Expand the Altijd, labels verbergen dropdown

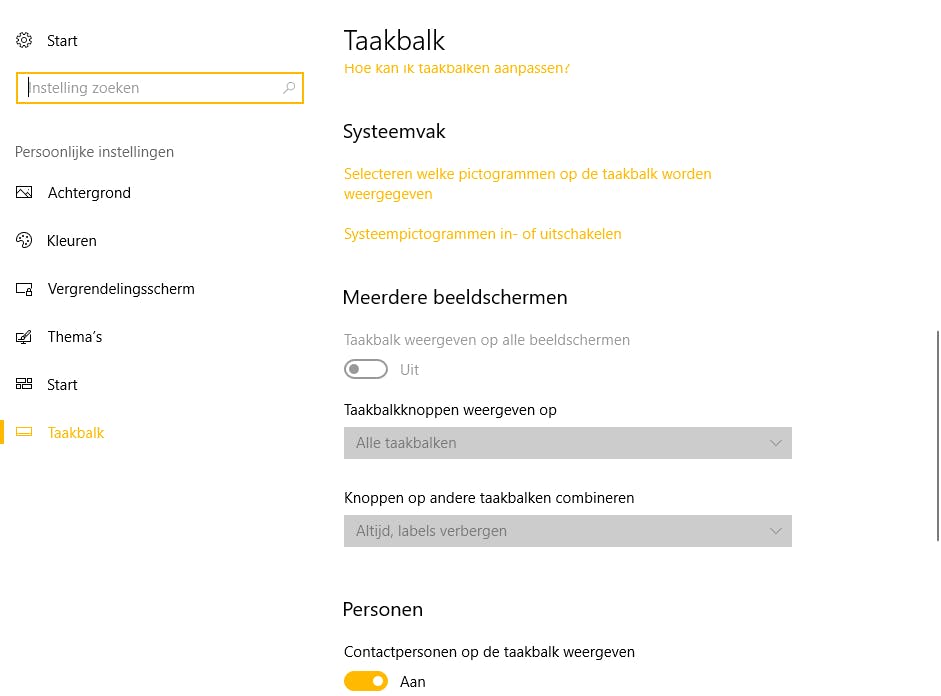(x=567, y=531)
